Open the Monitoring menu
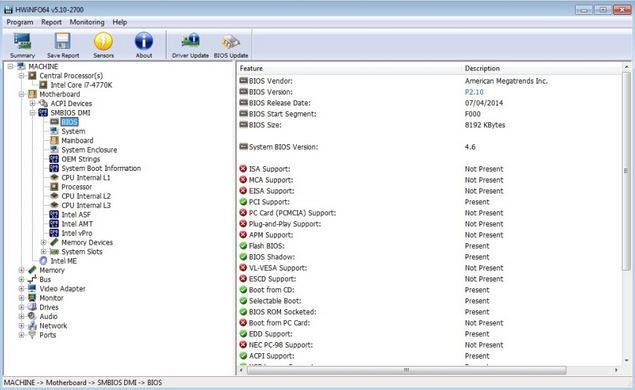Image resolution: width=635 pixels, height=390 pixels. (x=87, y=22)
